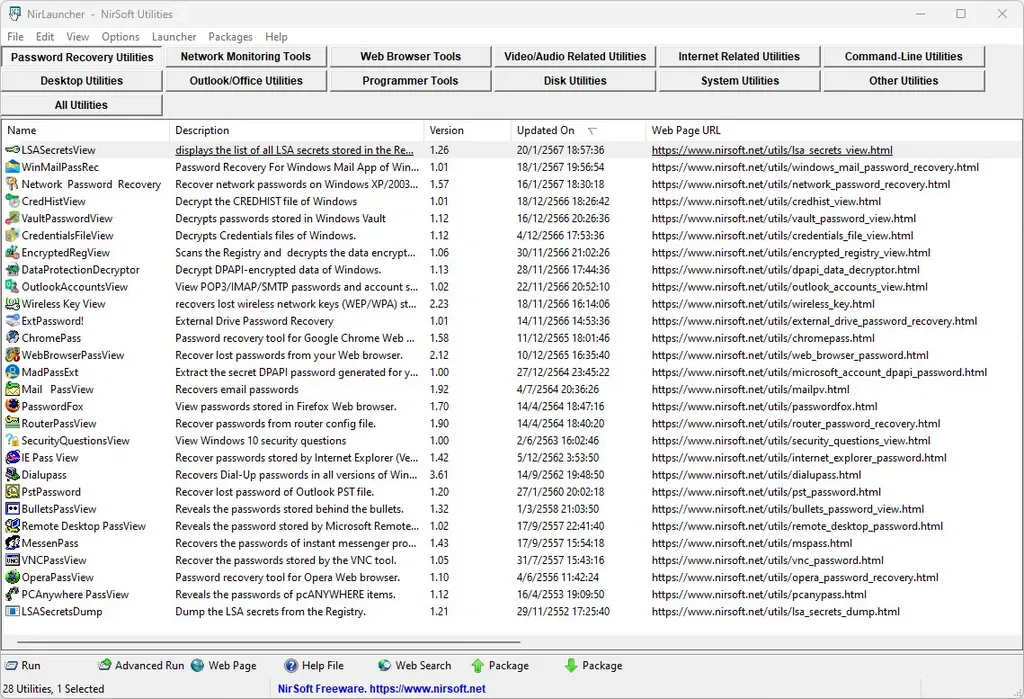Click the VNCPassView icon
This screenshot has height=699, width=1024.
pyautogui.click(x=12, y=561)
